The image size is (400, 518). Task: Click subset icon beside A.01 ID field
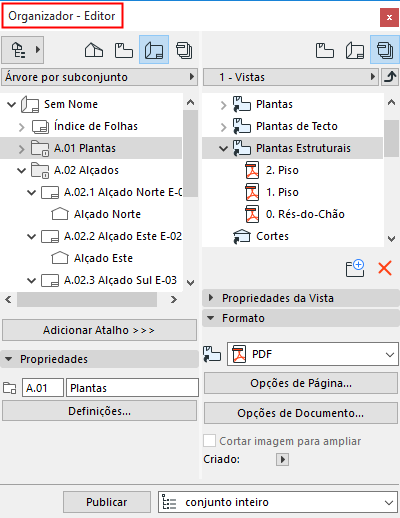[10, 388]
